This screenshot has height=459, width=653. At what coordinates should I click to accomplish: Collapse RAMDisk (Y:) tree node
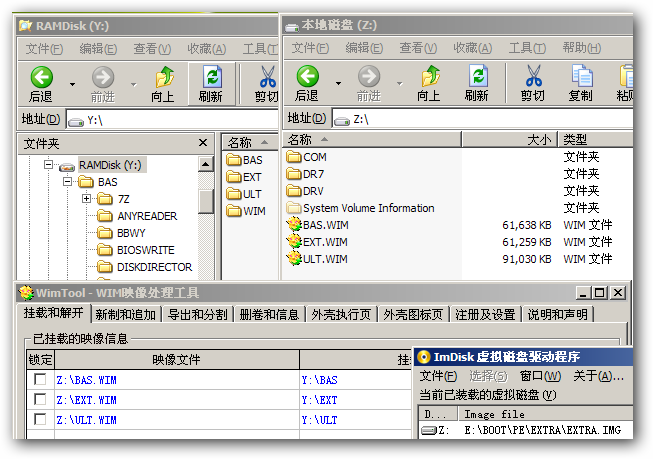(48, 165)
